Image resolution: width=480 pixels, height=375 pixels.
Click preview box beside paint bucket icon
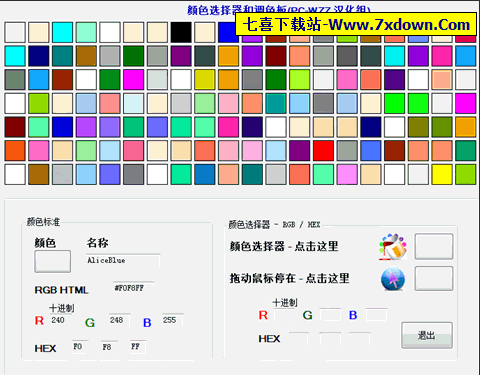434,246
